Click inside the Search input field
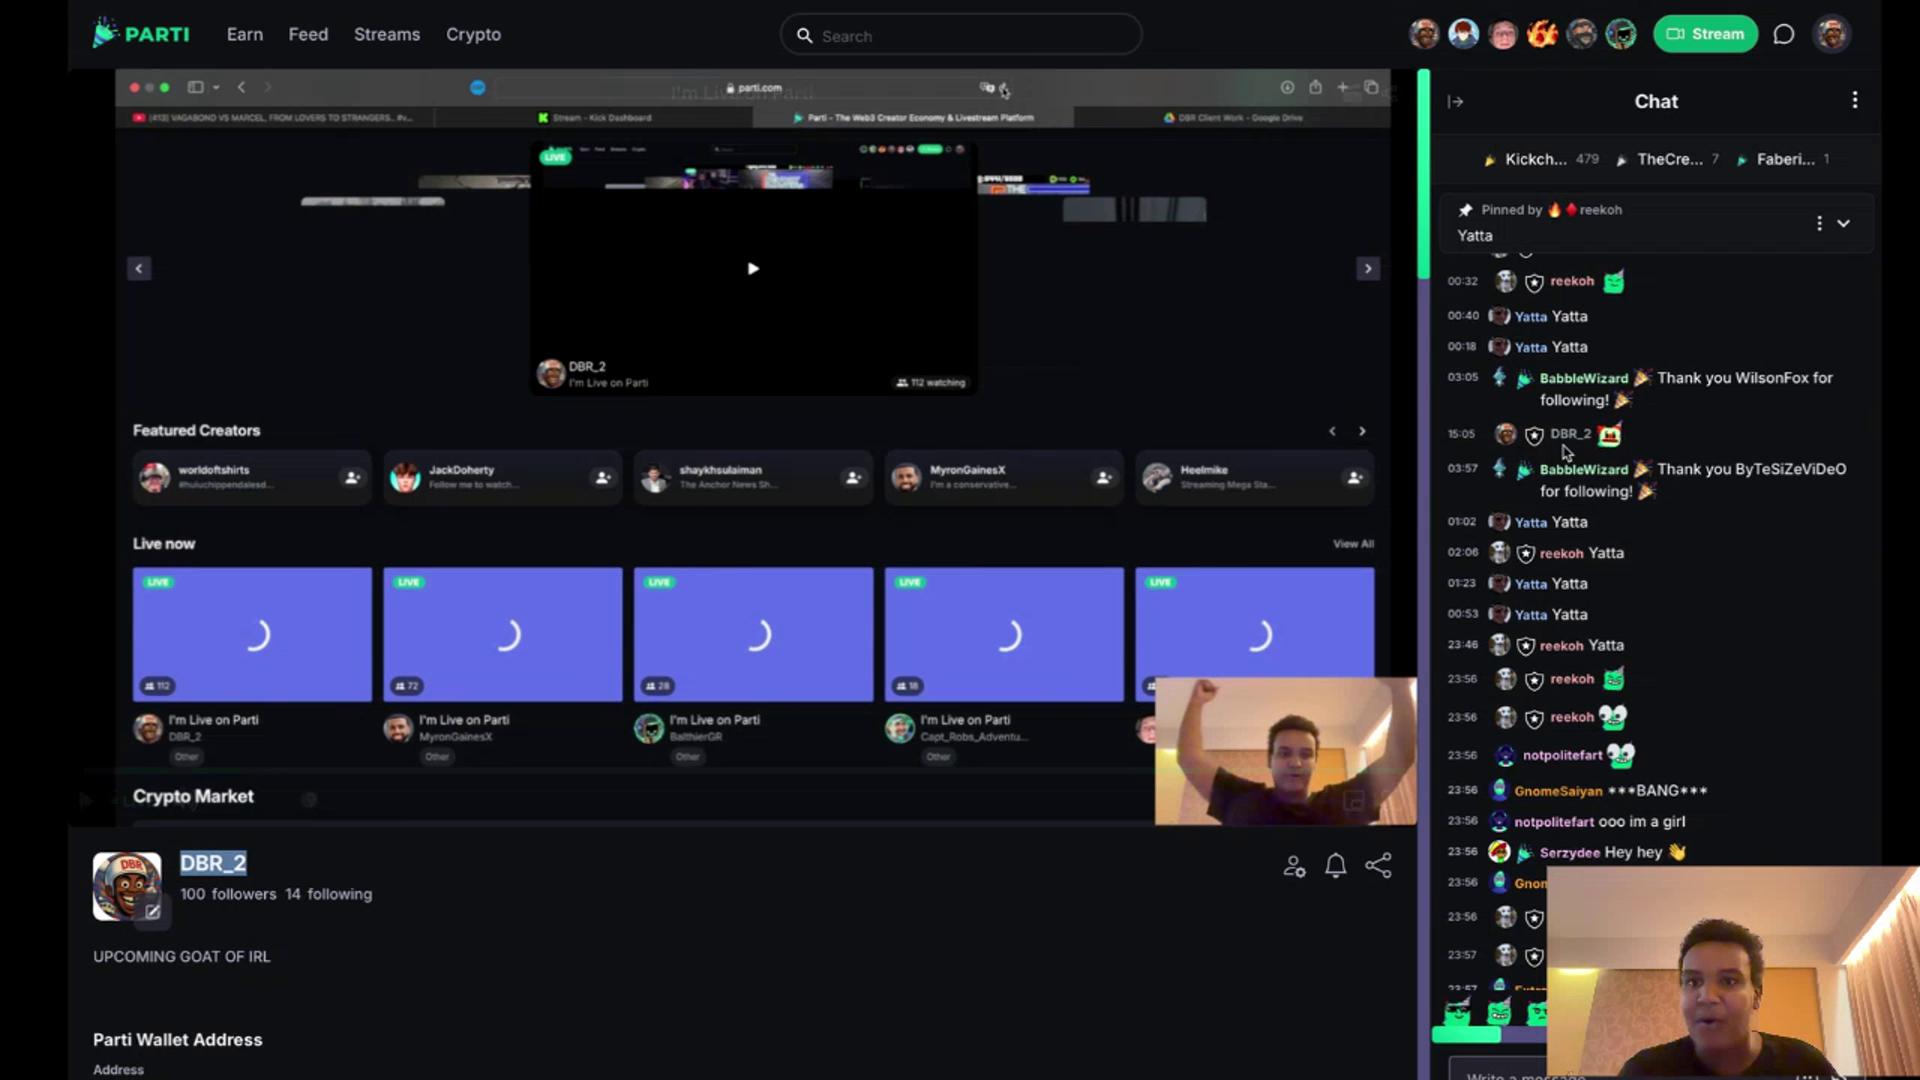 pyautogui.click(x=960, y=35)
